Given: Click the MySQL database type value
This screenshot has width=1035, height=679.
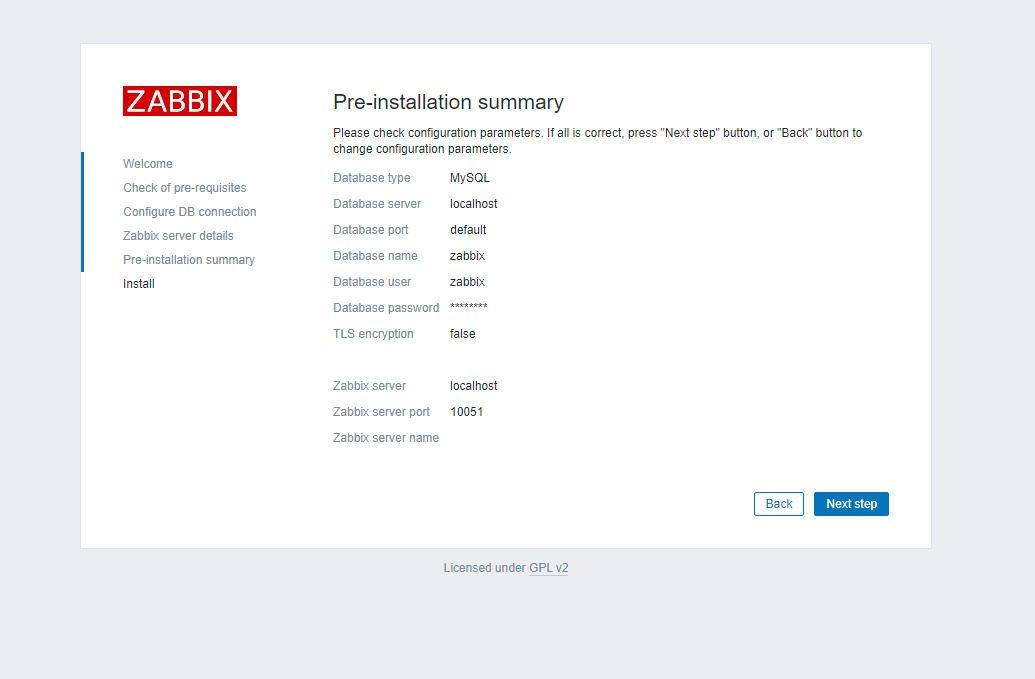Looking at the screenshot, I should point(470,178).
